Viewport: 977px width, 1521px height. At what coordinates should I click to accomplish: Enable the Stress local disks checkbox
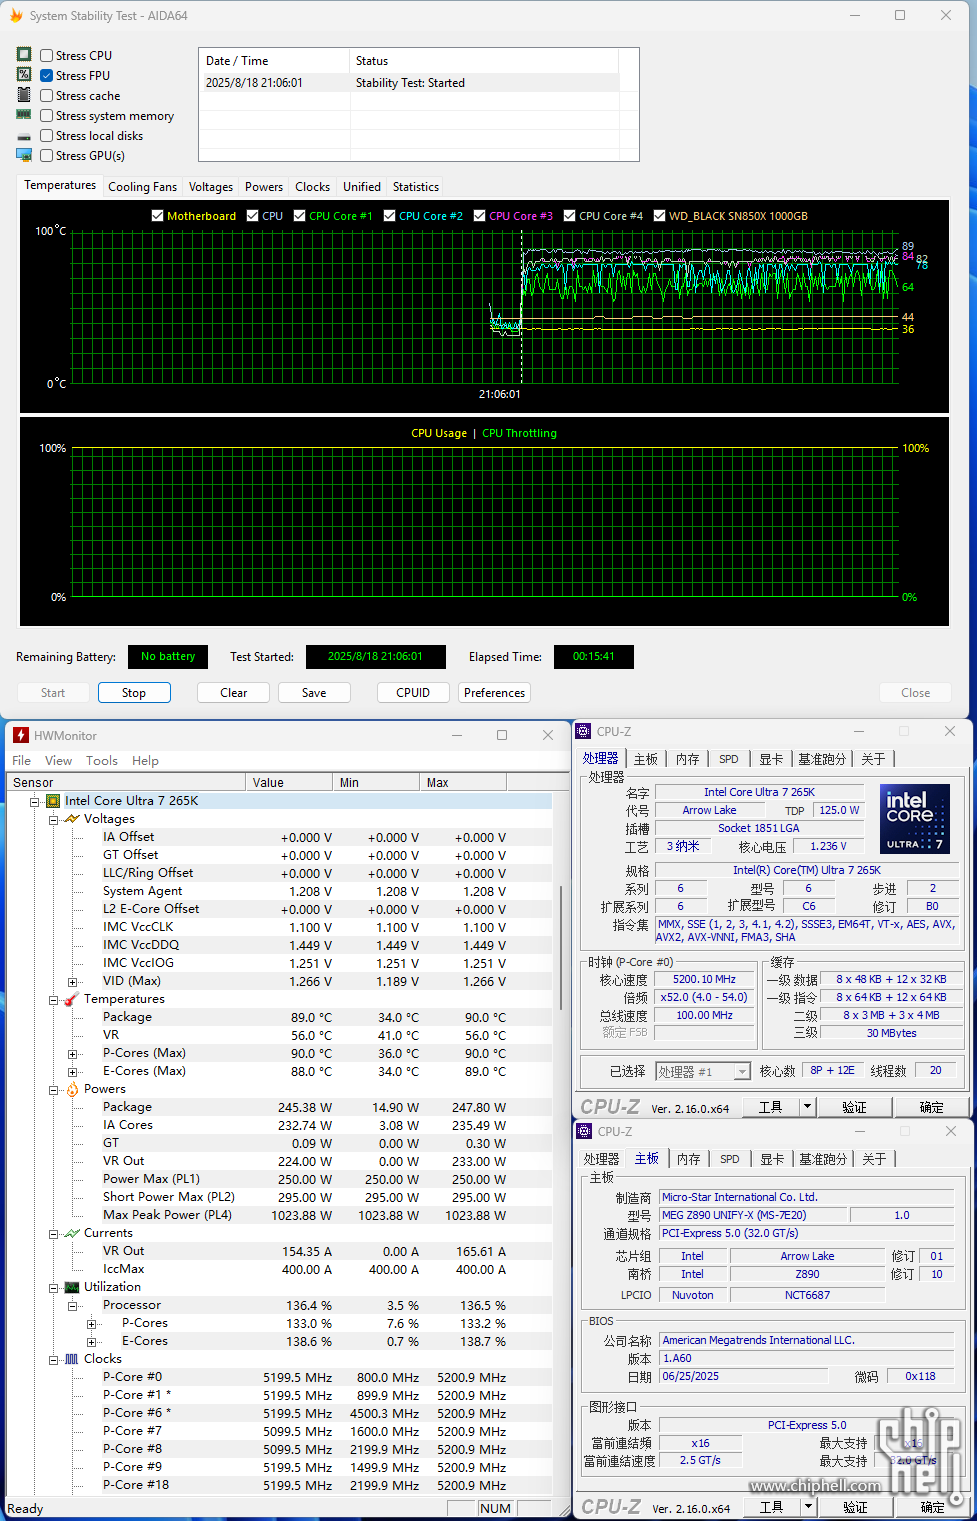pyautogui.click(x=46, y=135)
